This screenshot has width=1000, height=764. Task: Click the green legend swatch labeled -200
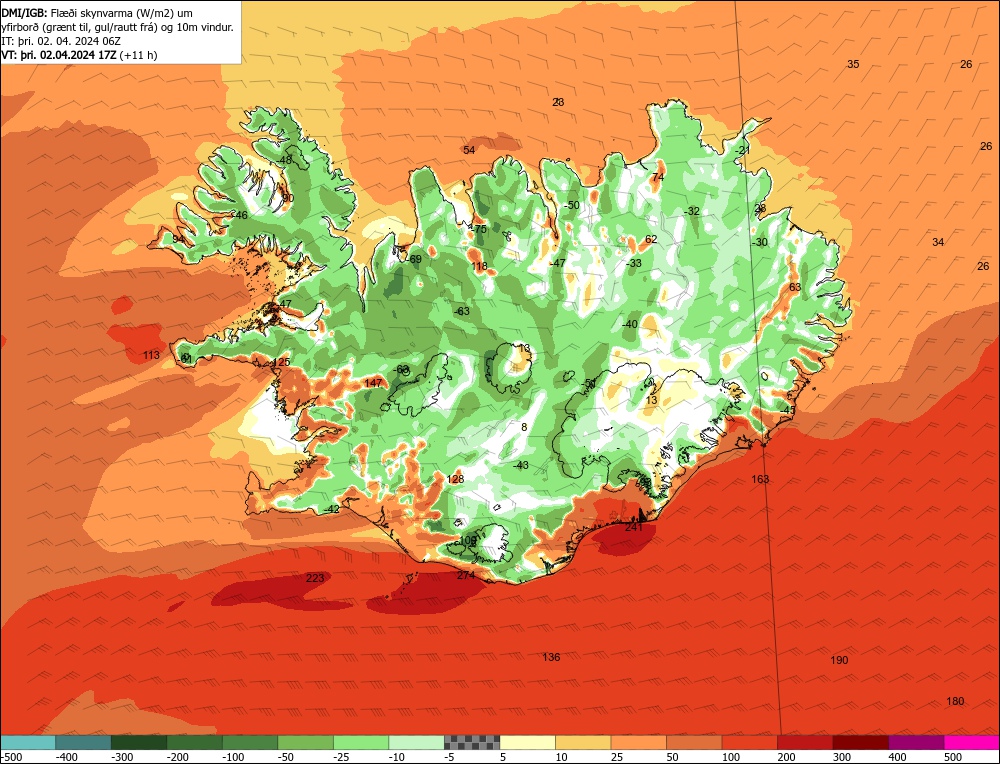click(x=195, y=742)
